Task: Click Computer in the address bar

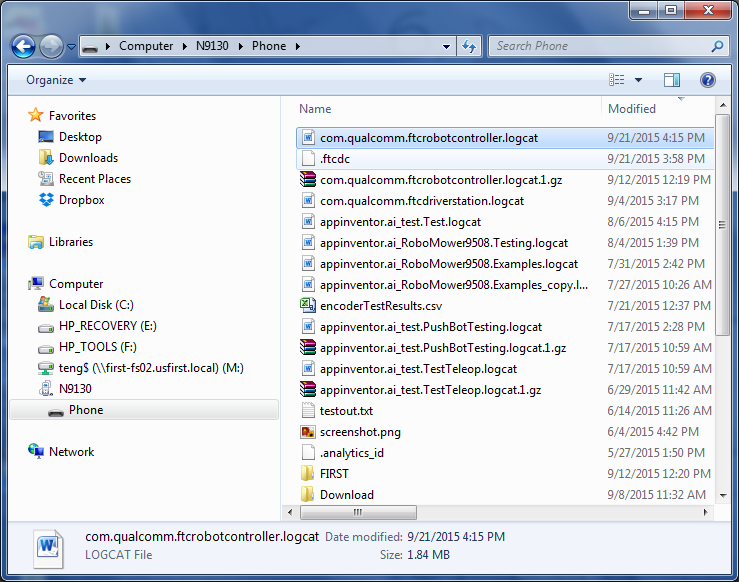Action: [x=146, y=46]
